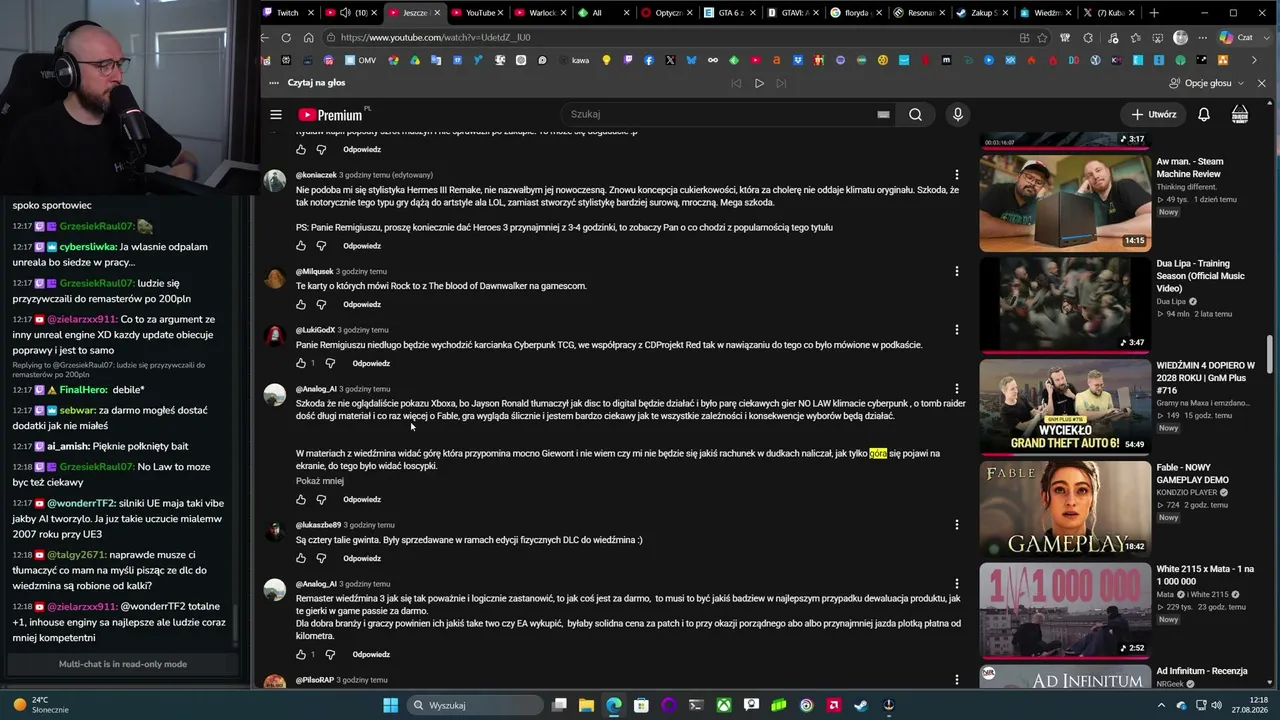This screenshot has width=1280, height=720.
Task: Click the YouTube search magnifier button
Action: click(x=915, y=114)
